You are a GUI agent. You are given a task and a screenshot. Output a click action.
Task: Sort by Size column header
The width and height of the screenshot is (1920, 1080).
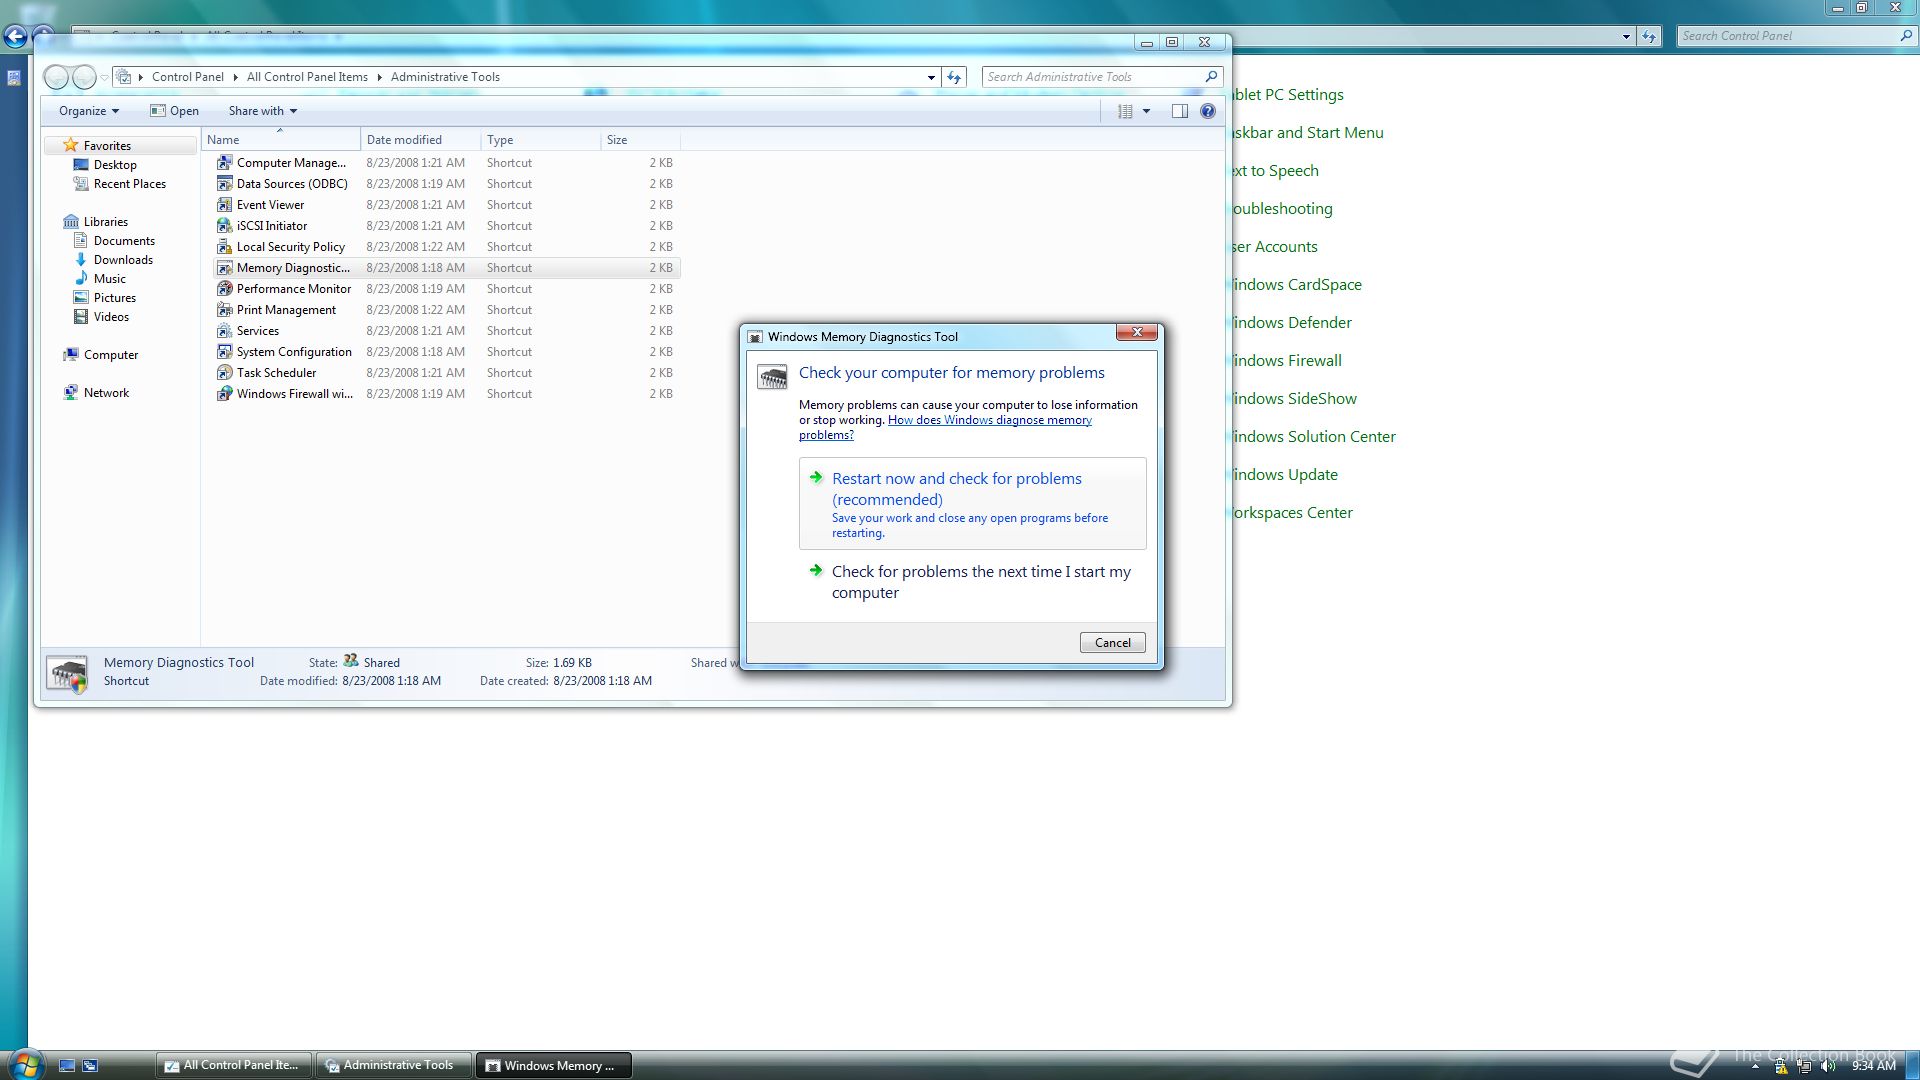point(640,140)
